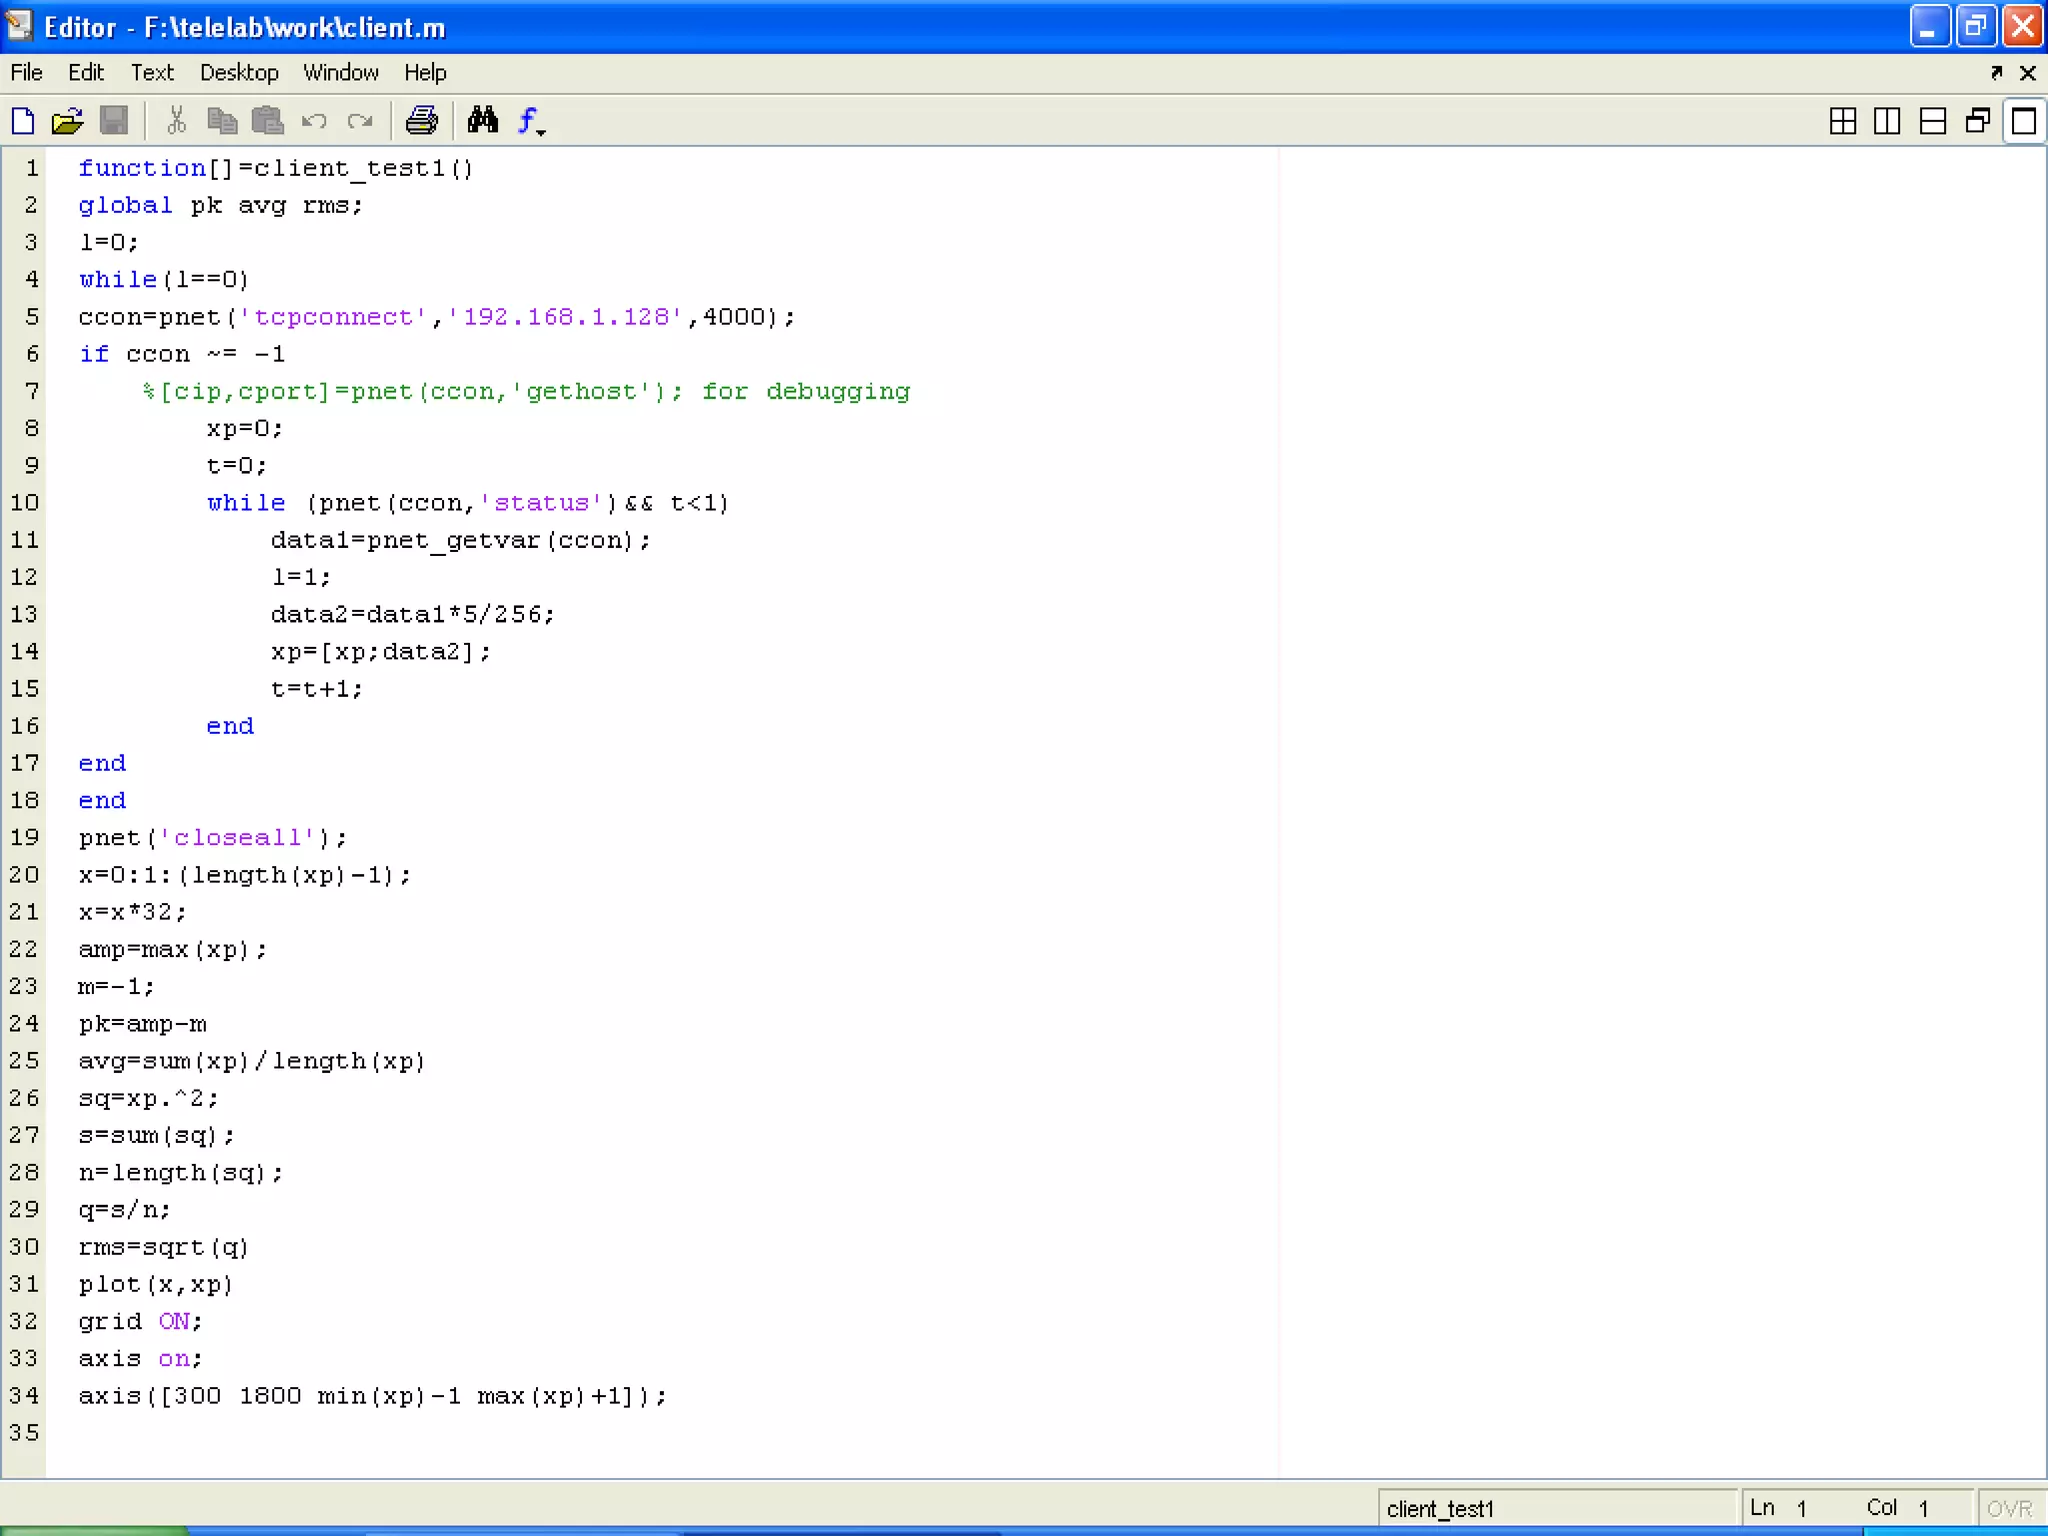Click the Cut scissors icon
2048x1536 pixels.
(x=176, y=121)
